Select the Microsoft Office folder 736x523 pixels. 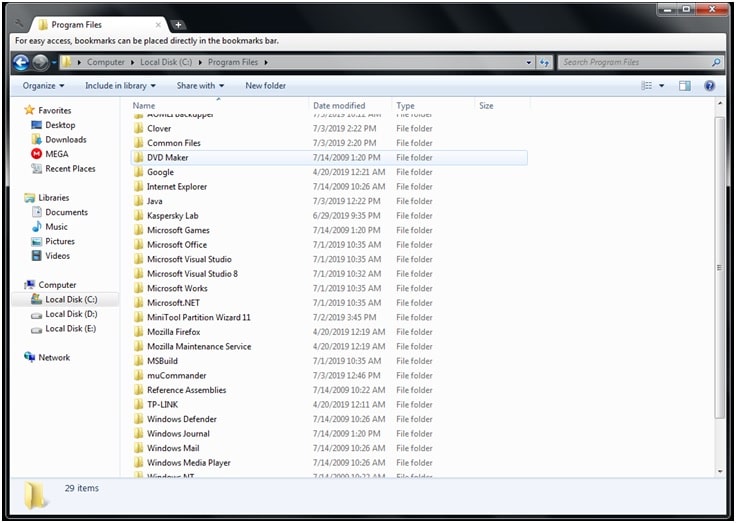tap(329, 245)
